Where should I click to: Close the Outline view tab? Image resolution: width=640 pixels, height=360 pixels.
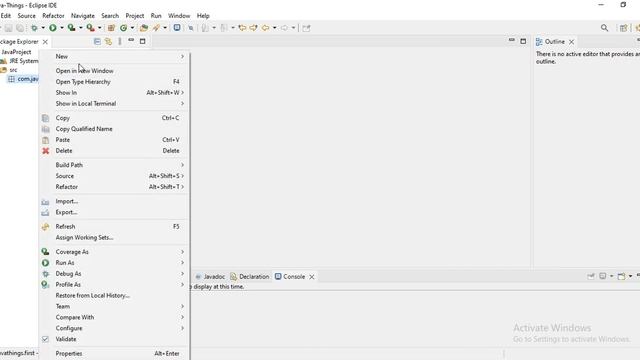571,42
